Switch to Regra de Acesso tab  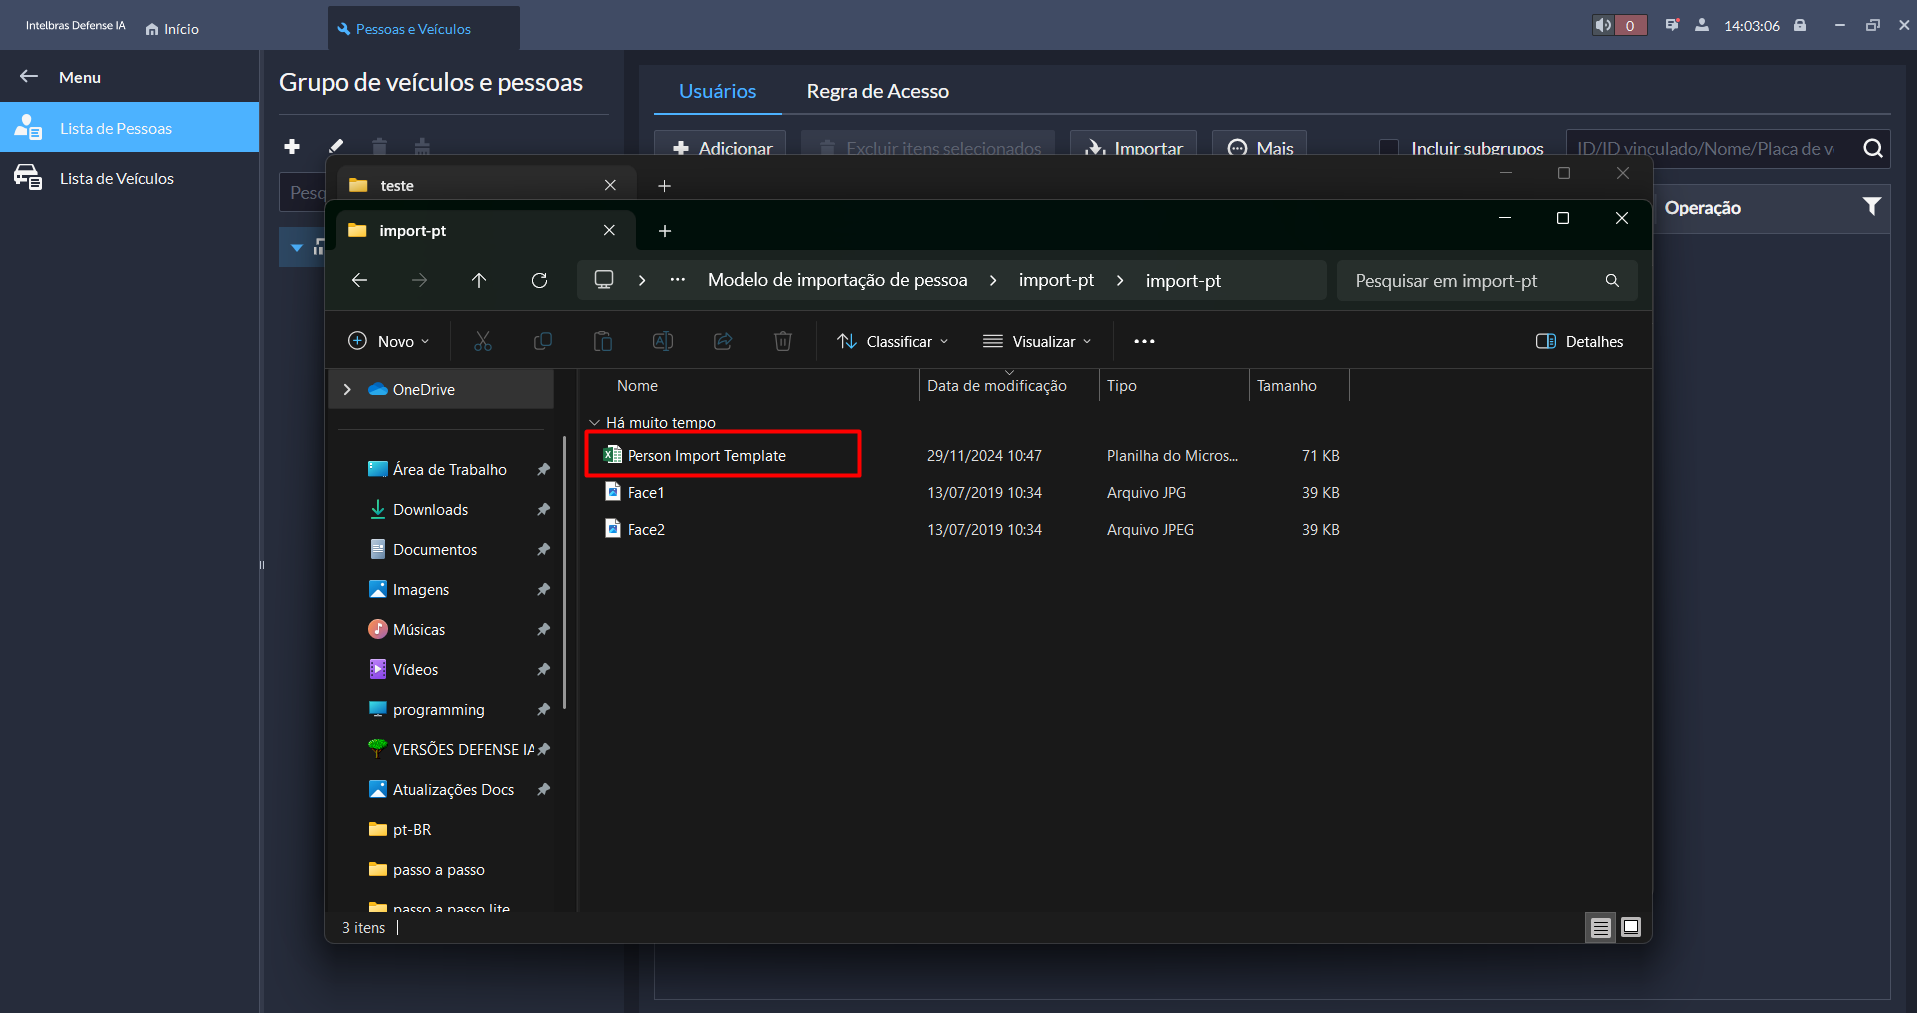[877, 91]
